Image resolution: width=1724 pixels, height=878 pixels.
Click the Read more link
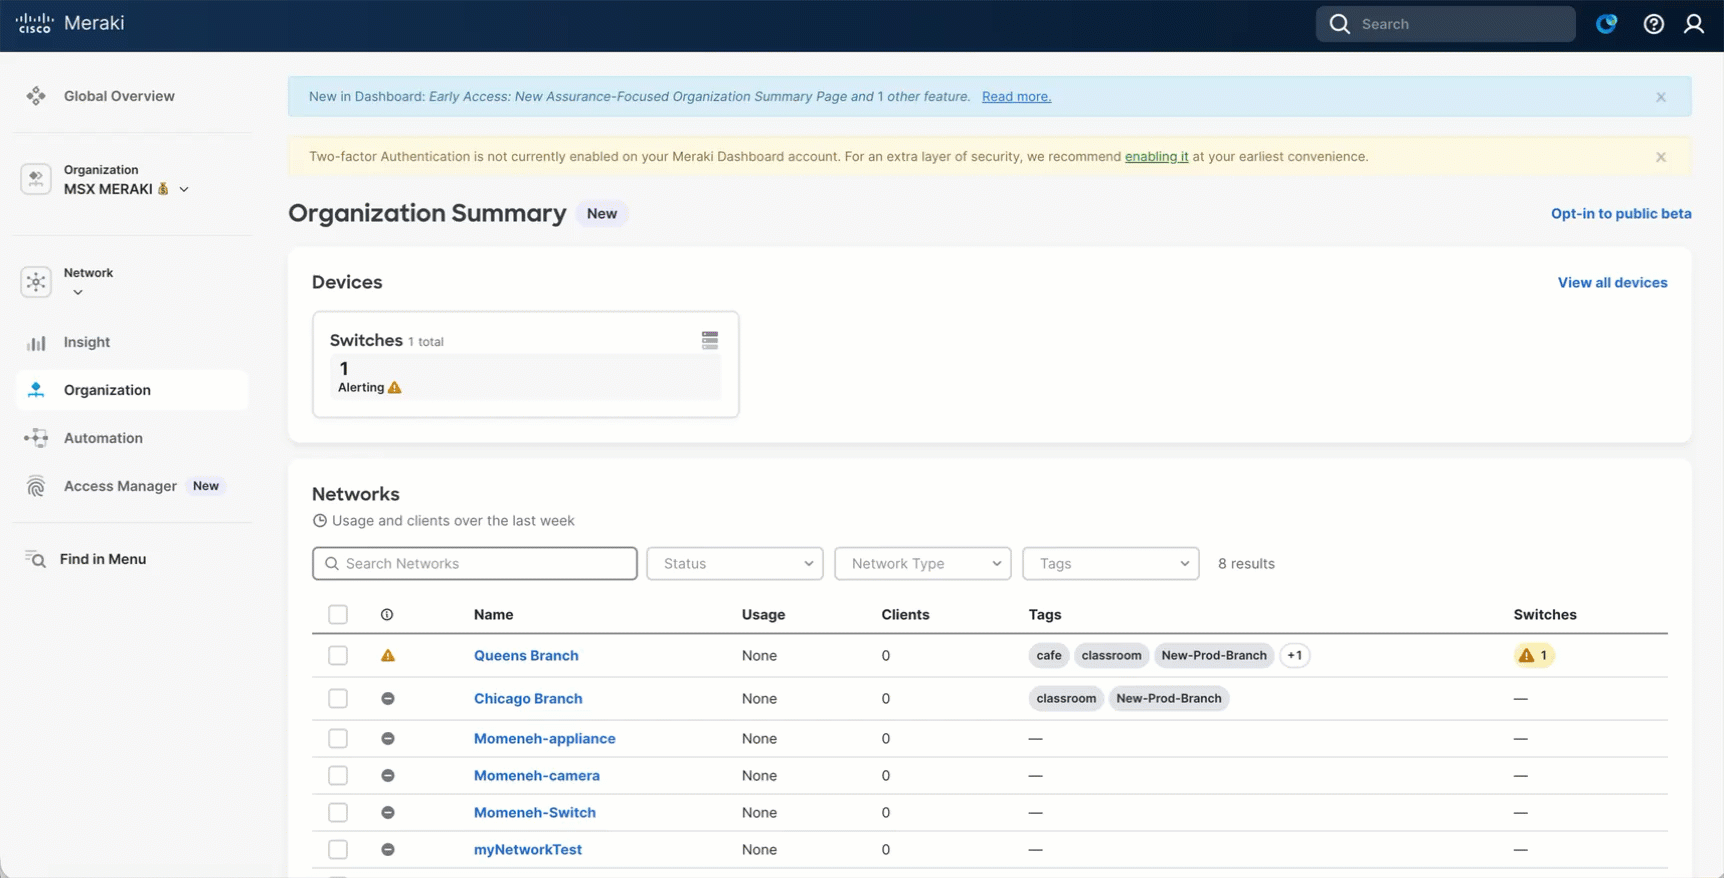tap(1016, 97)
